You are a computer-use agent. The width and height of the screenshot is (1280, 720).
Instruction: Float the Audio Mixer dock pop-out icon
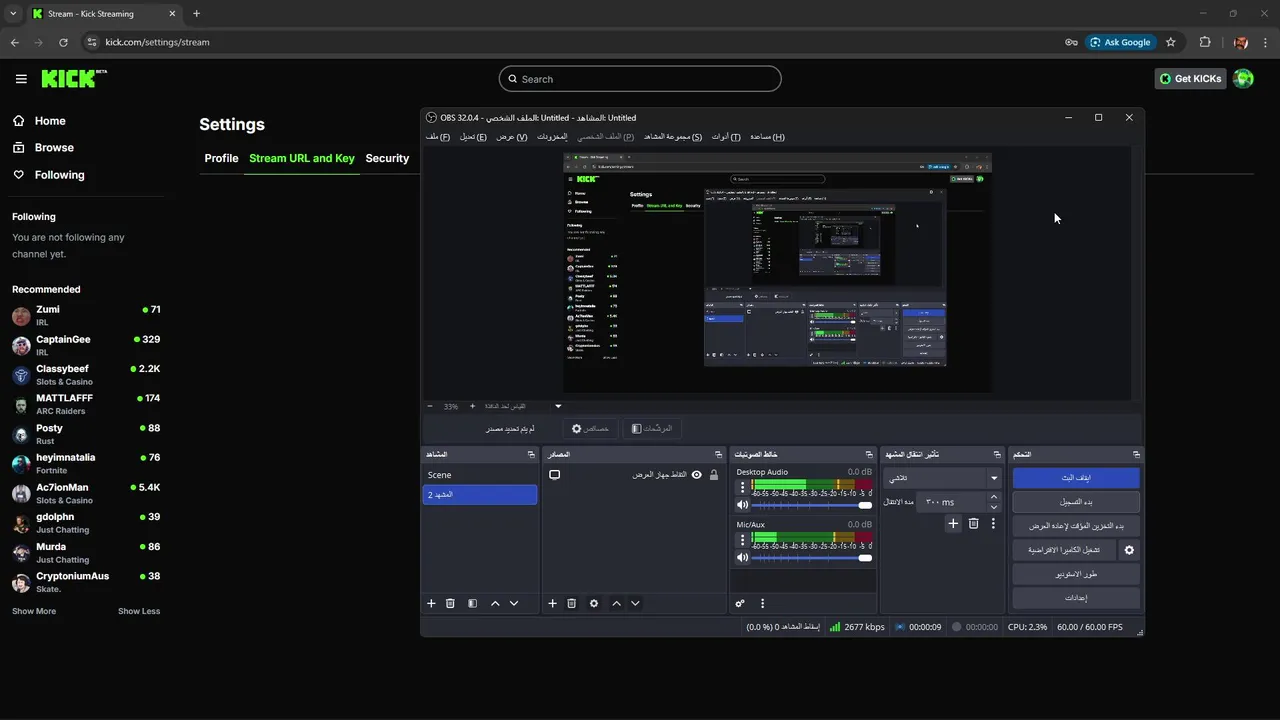click(x=870, y=455)
